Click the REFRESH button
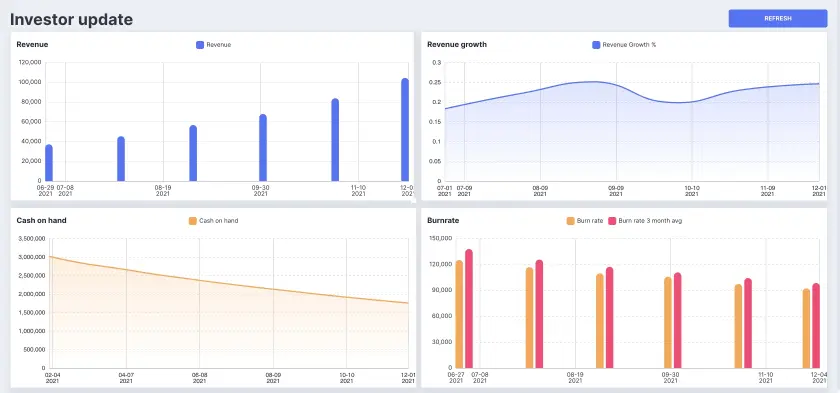Viewport: 840px width, 393px height. tap(778, 18)
